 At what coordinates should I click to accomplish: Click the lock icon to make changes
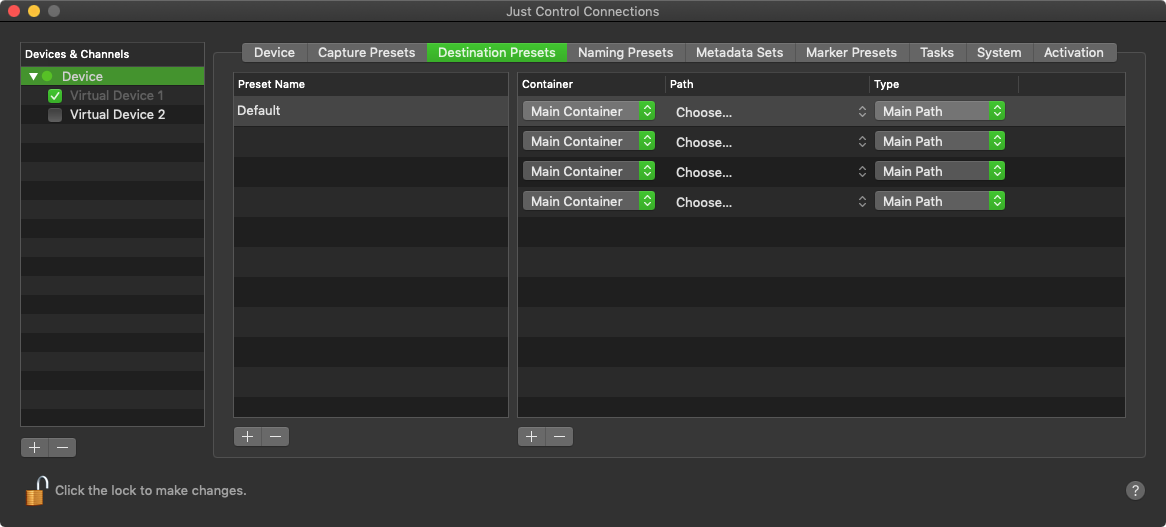36,491
